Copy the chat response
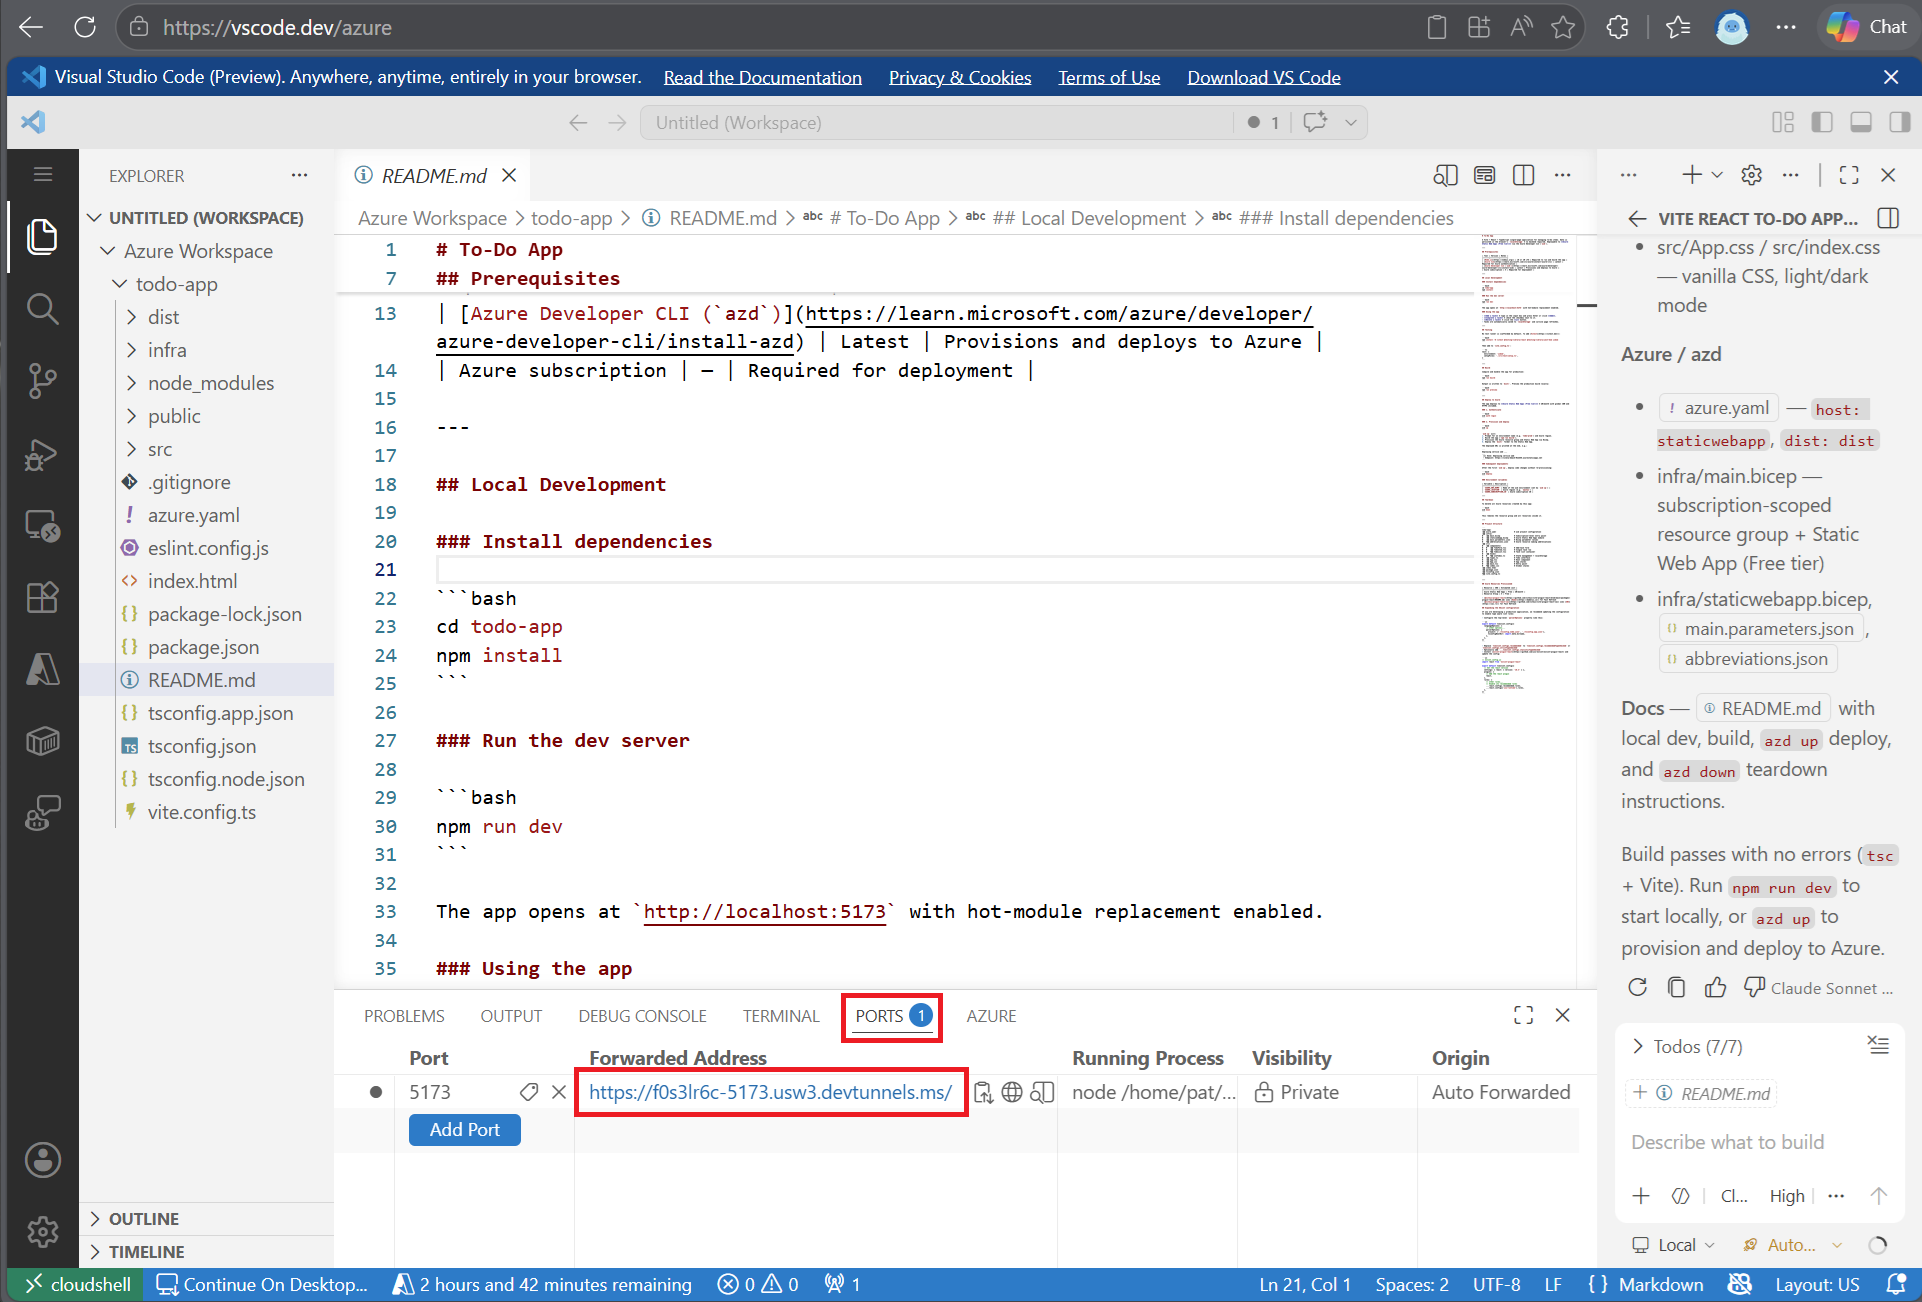 point(1677,987)
